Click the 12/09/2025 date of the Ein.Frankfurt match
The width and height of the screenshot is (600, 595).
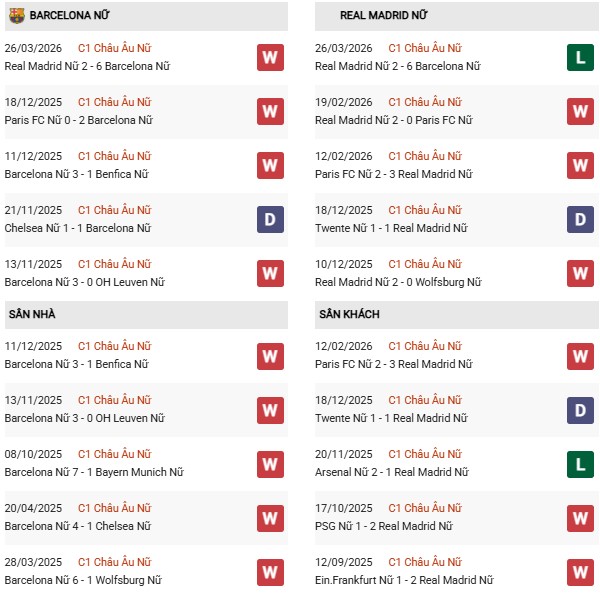click(344, 562)
